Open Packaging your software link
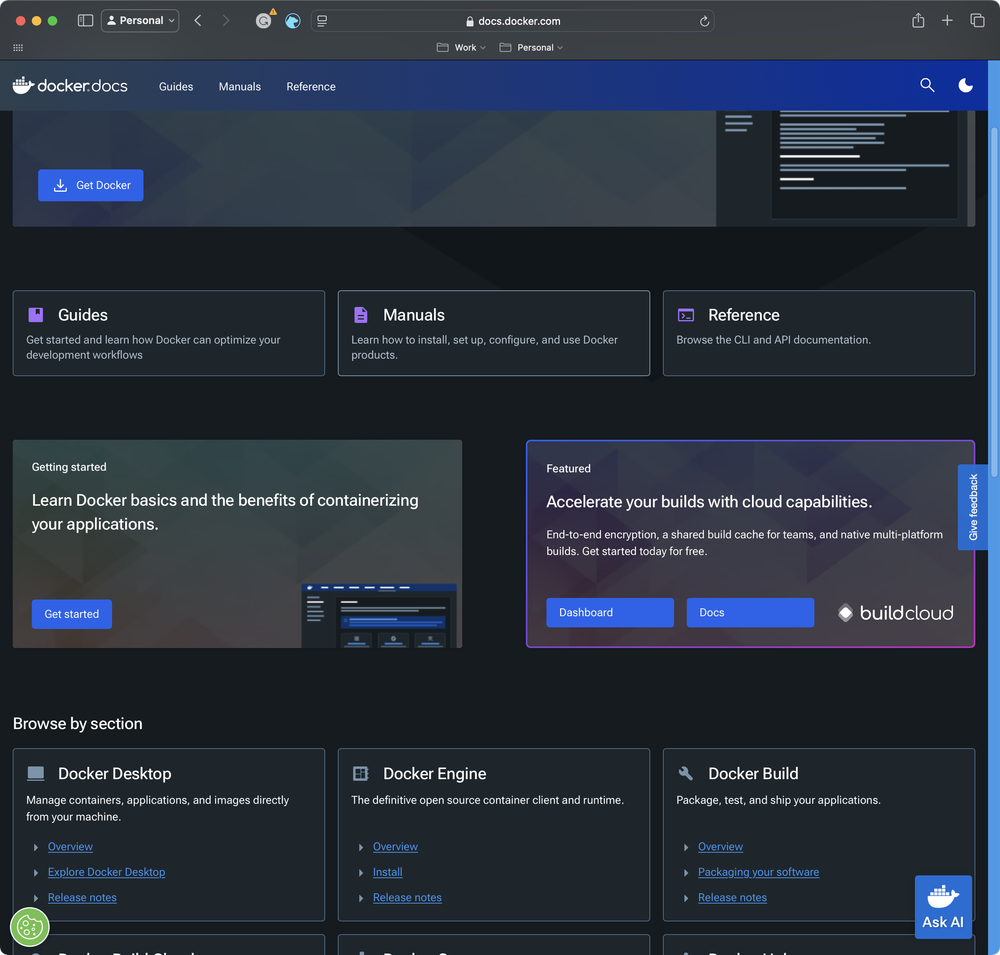This screenshot has height=955, width=1000. (758, 872)
